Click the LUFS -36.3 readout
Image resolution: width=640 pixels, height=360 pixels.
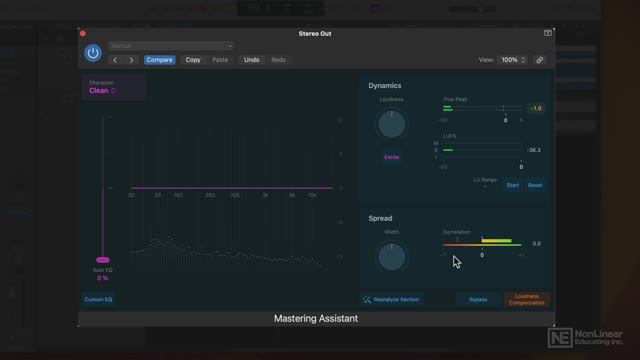pyautogui.click(x=534, y=150)
